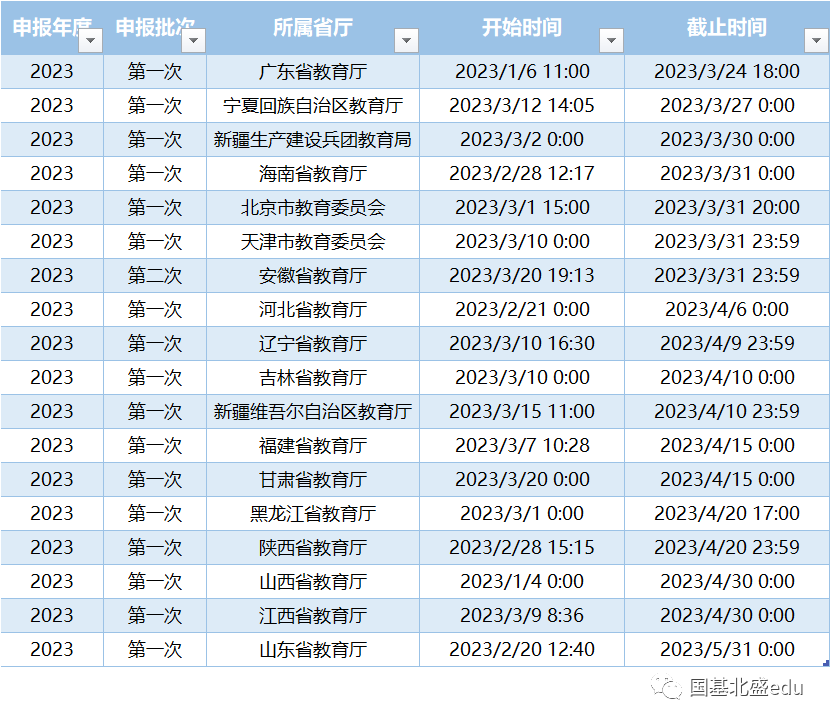The height and width of the screenshot is (723, 830).
Task: Select the 申报批次 column header
Action: pyautogui.click(x=150, y=28)
